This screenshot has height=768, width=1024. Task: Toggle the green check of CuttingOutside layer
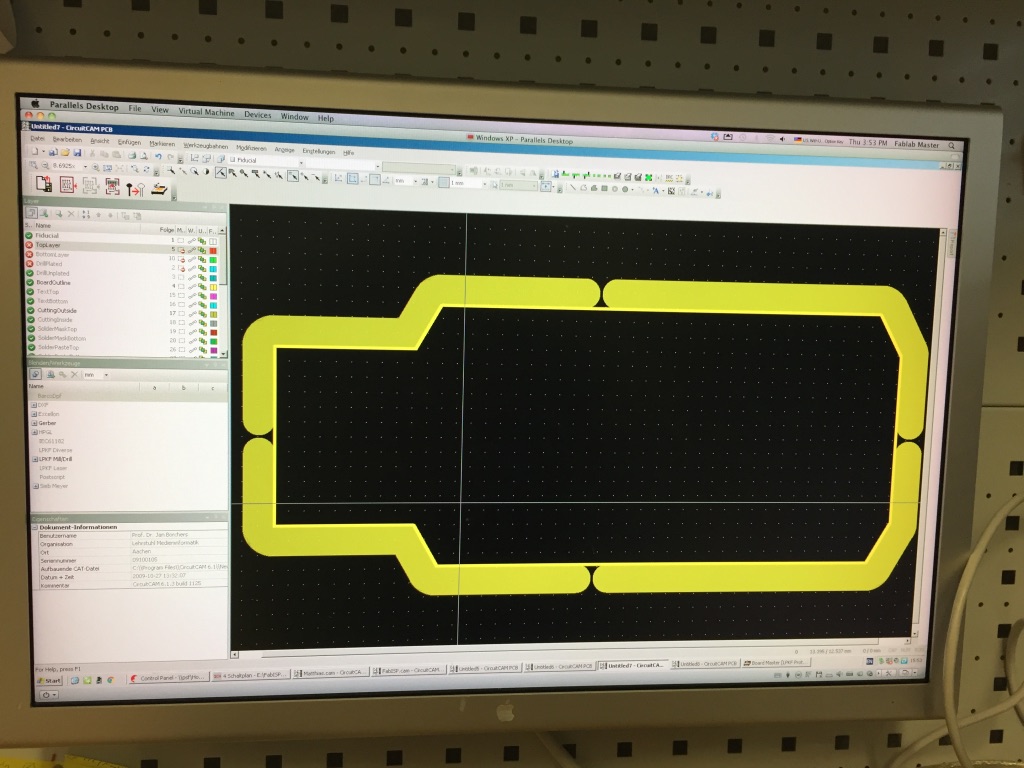click(x=29, y=310)
